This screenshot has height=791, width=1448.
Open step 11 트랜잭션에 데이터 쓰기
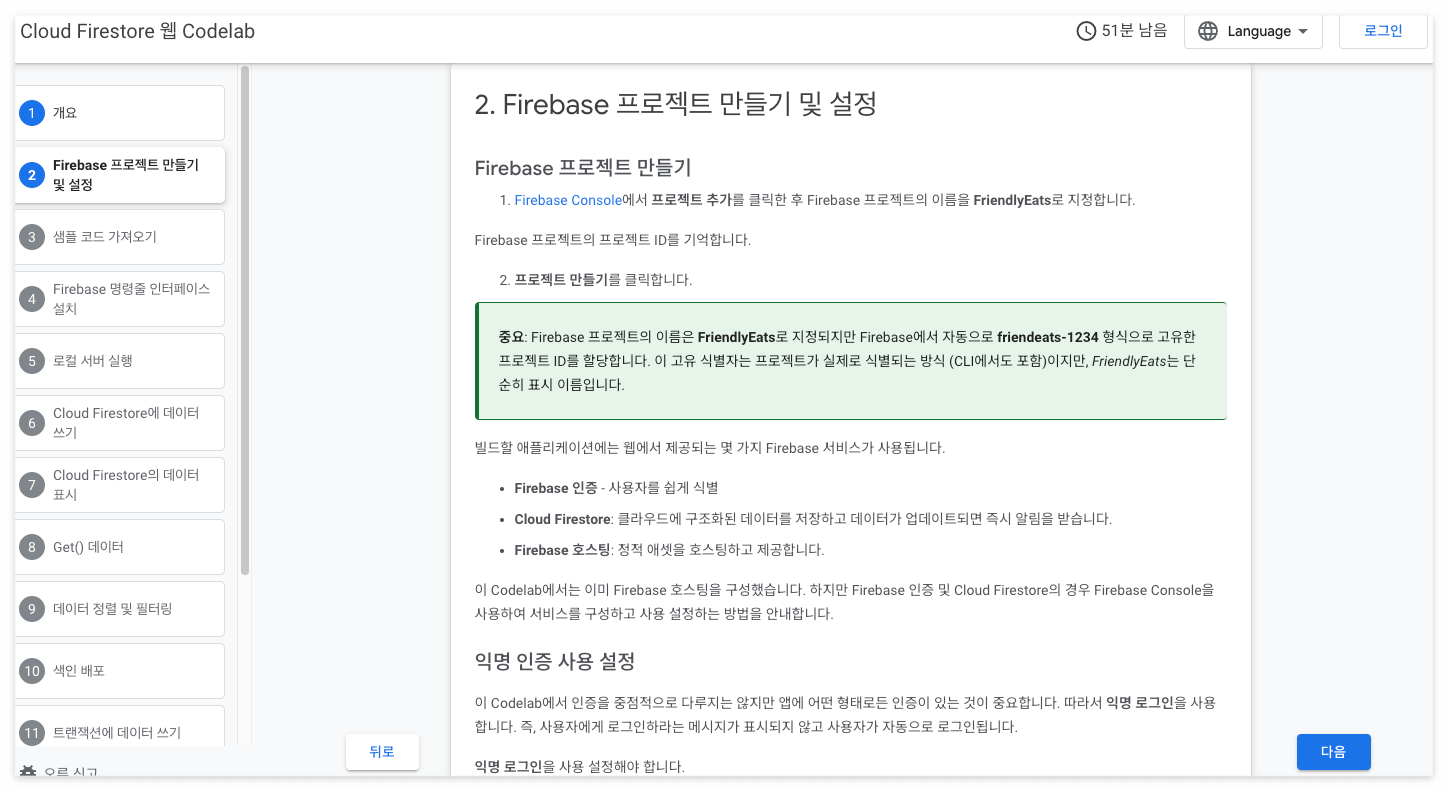[x=119, y=727]
